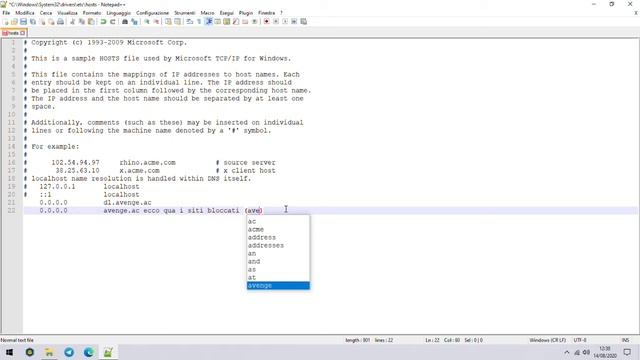Open Microsoft Edge from the taskbar
Screen dimensions: 640x360
[89, 352]
